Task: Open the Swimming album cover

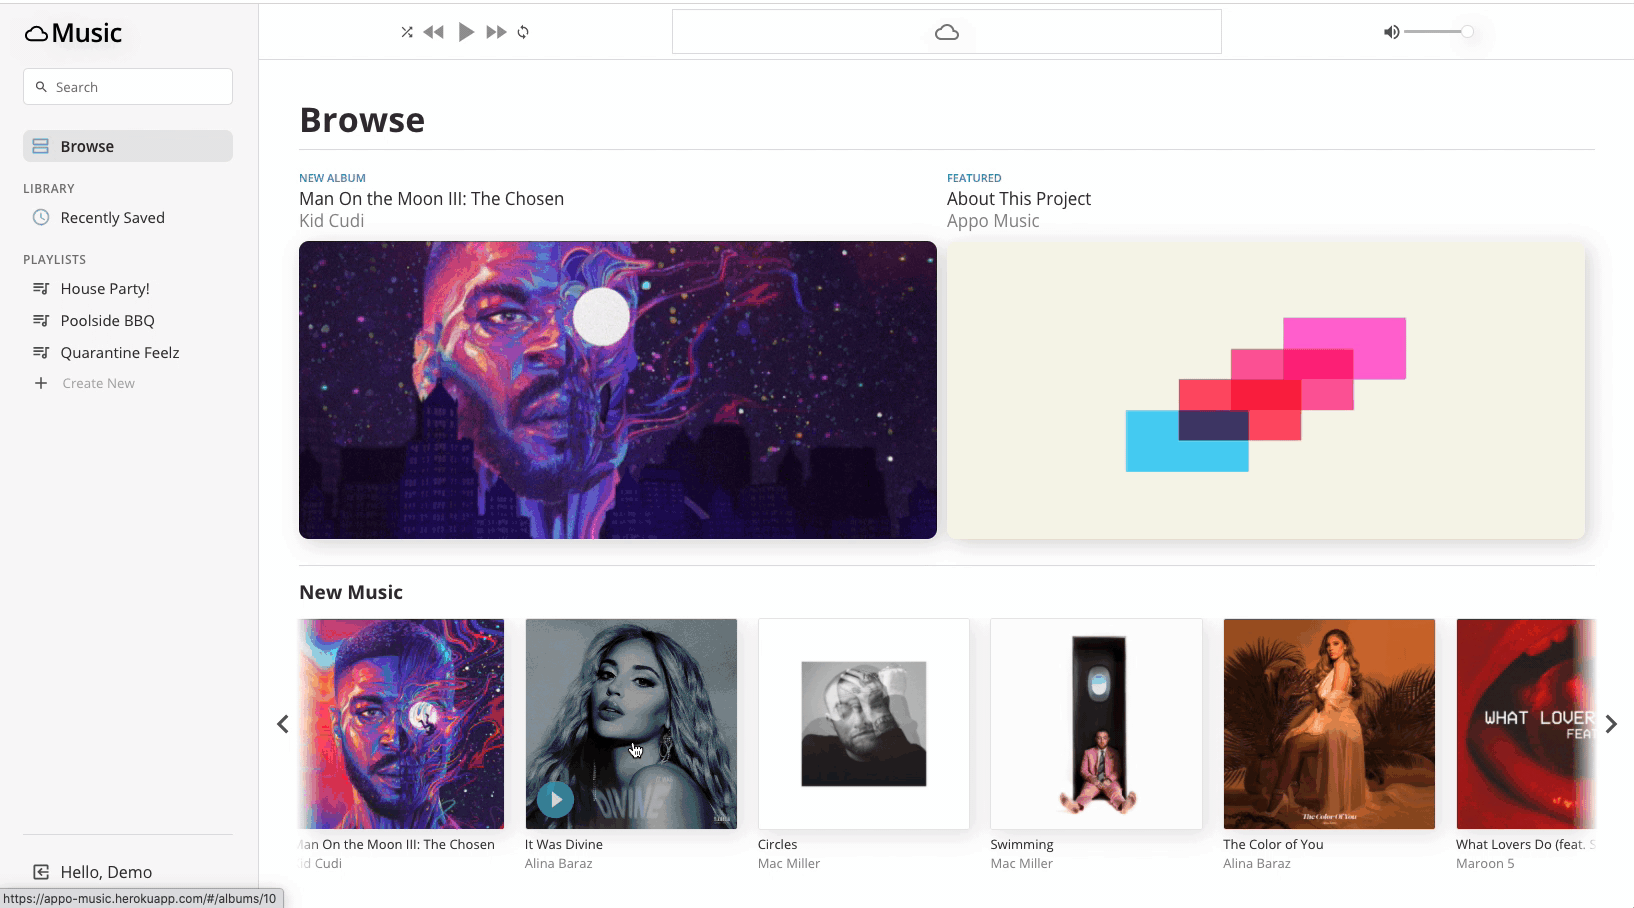Action: [x=1096, y=724]
